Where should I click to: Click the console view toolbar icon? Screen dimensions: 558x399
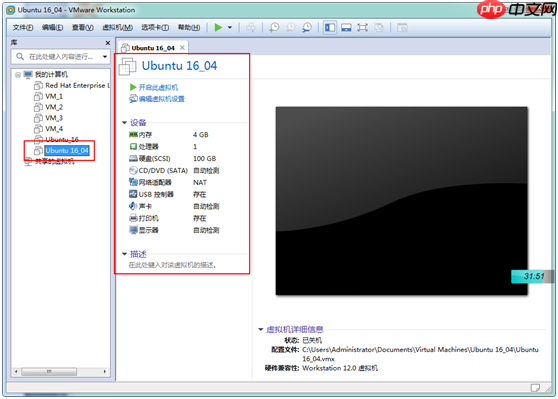(402, 27)
